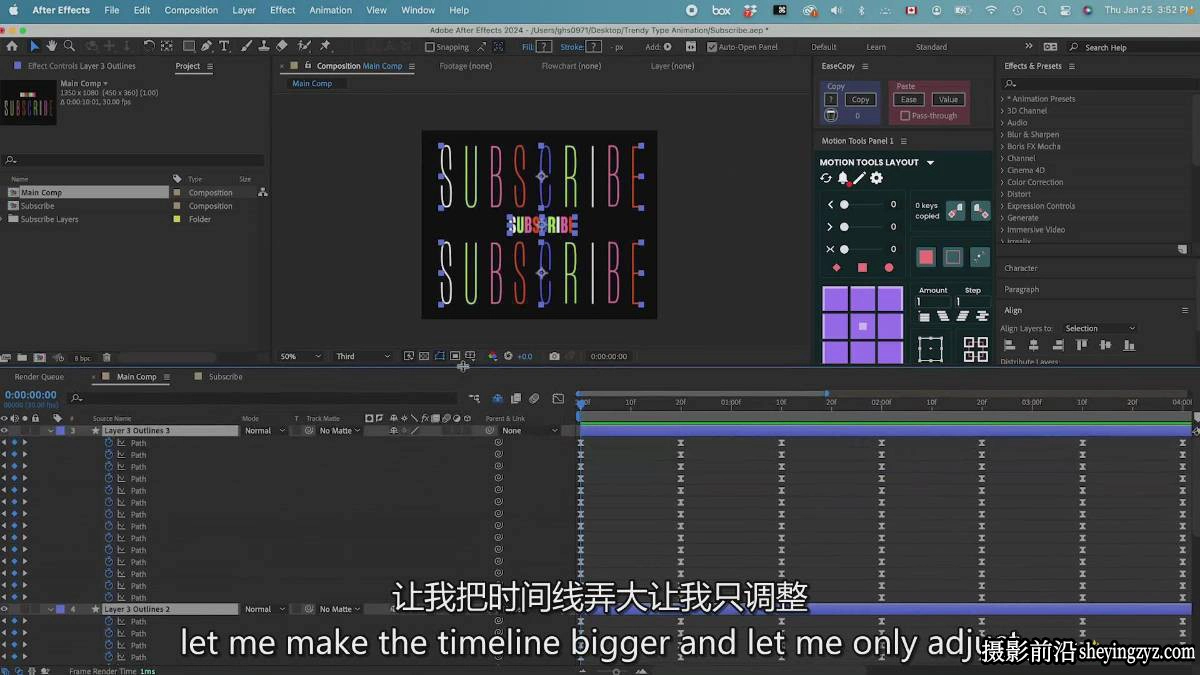Hide Layer 3 Outlines 2 eye toggle
Screen dimensions: 1200x675
click(x=4, y=609)
